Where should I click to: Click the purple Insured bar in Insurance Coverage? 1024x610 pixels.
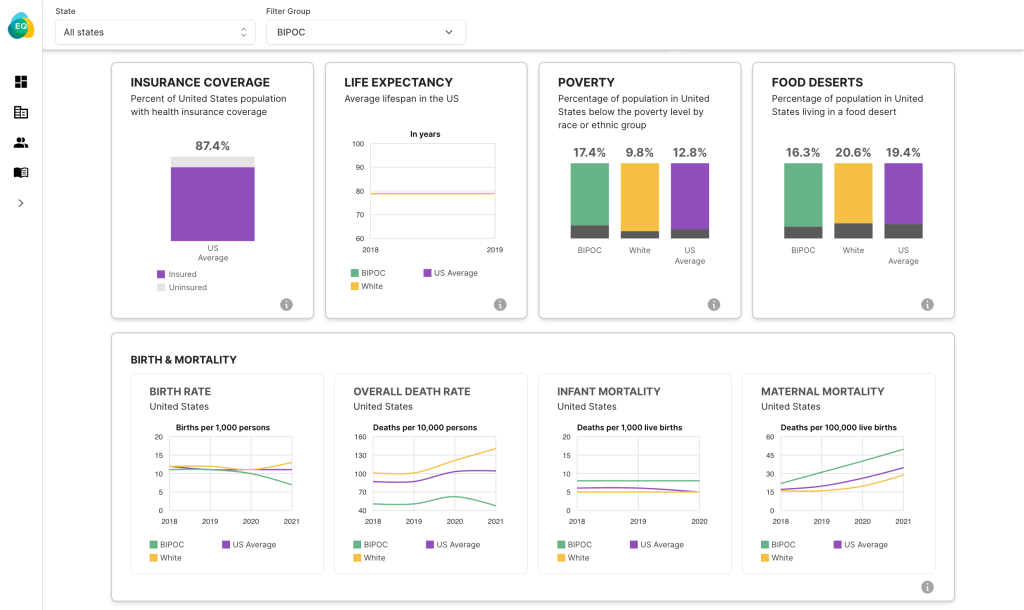[x=212, y=203]
